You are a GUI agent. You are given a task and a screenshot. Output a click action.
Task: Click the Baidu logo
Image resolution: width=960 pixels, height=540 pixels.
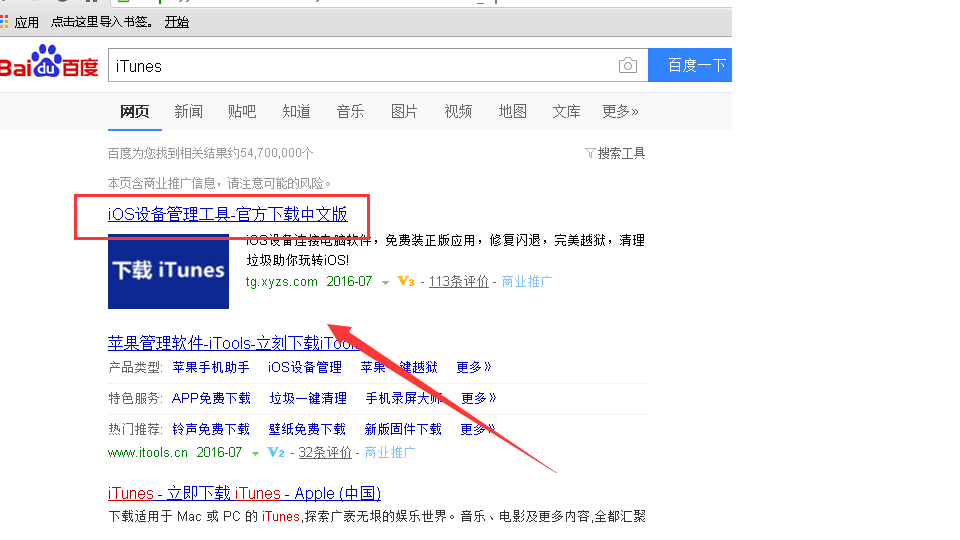[x=49, y=61]
